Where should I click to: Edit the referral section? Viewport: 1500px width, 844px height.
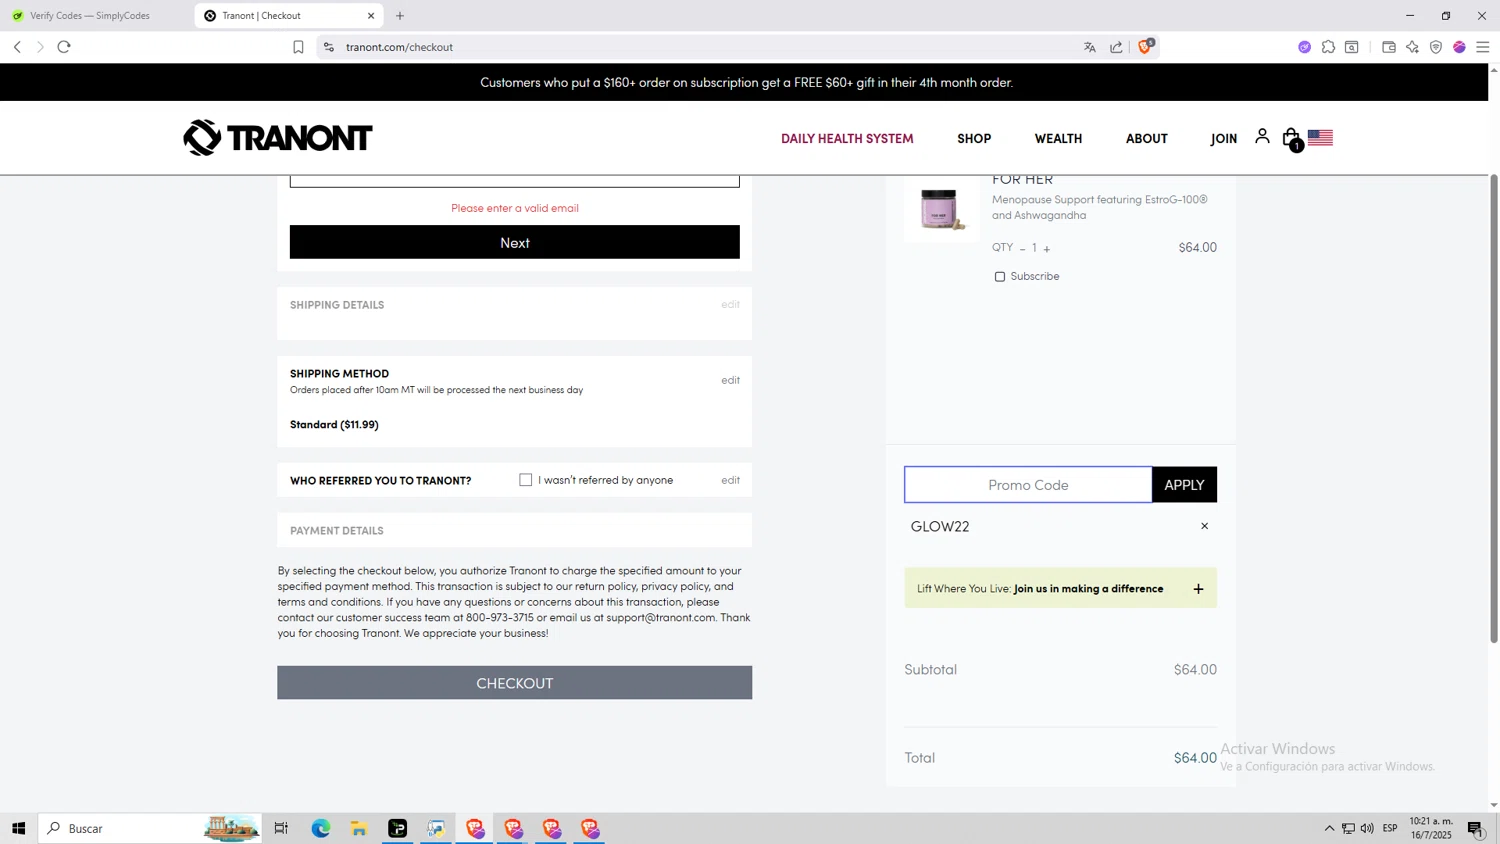tap(731, 480)
